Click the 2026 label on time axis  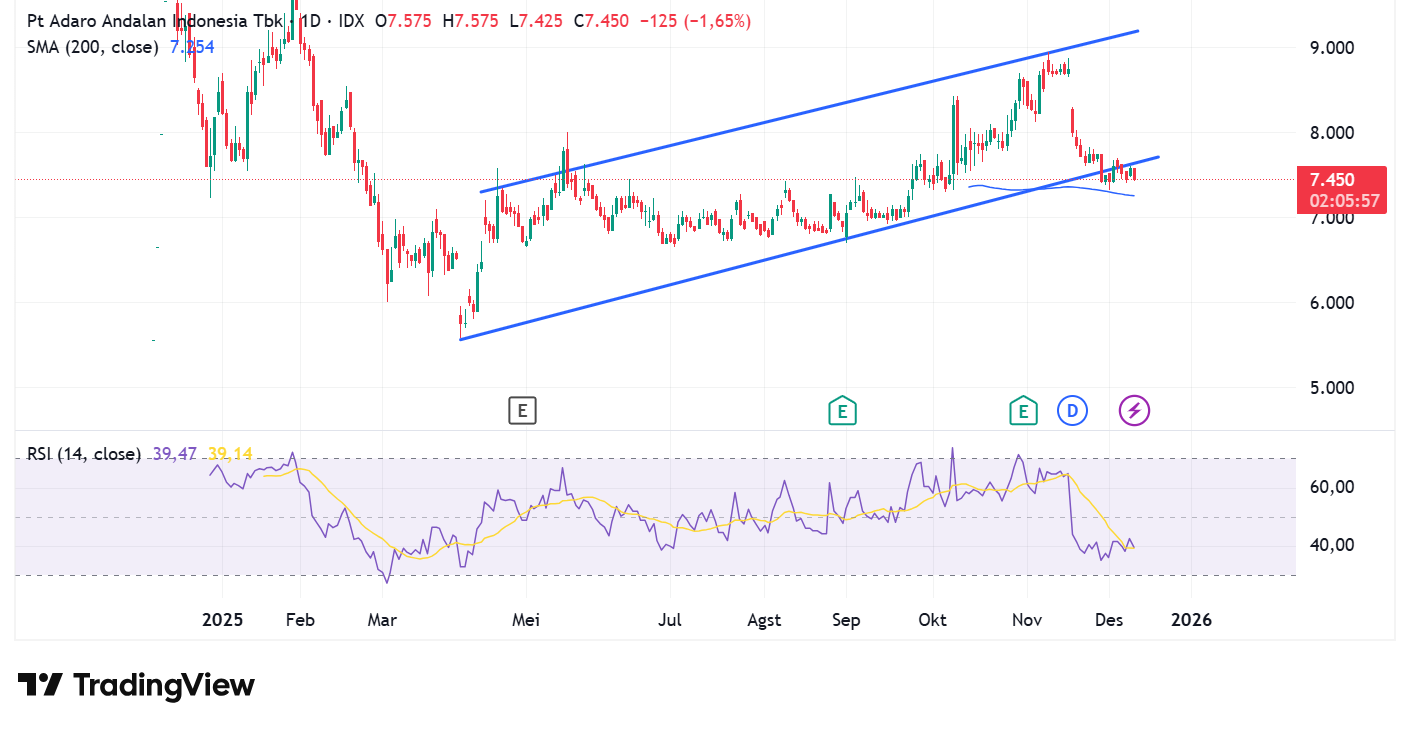coord(1190,620)
